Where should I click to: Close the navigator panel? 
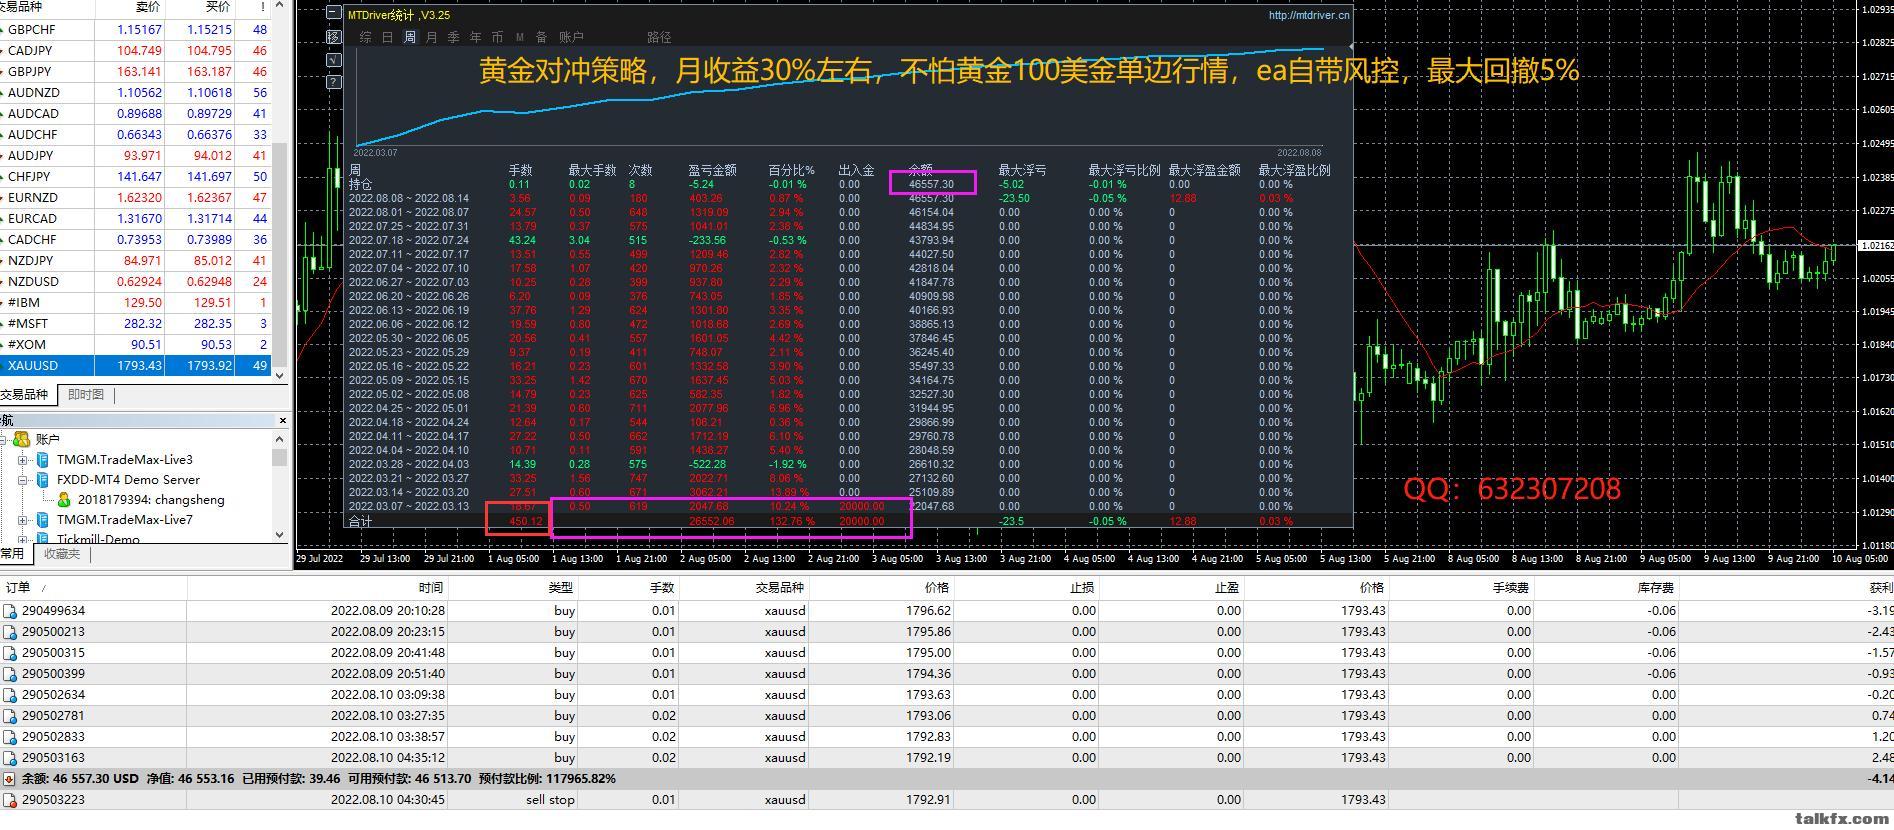(282, 420)
